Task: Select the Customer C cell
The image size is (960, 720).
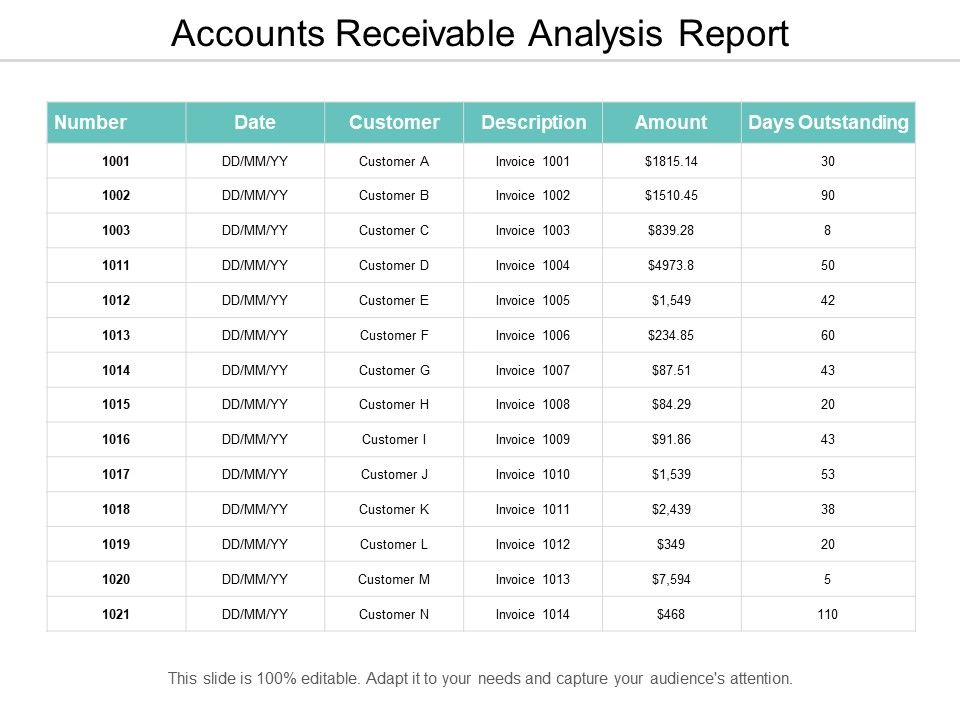Action: click(x=394, y=230)
